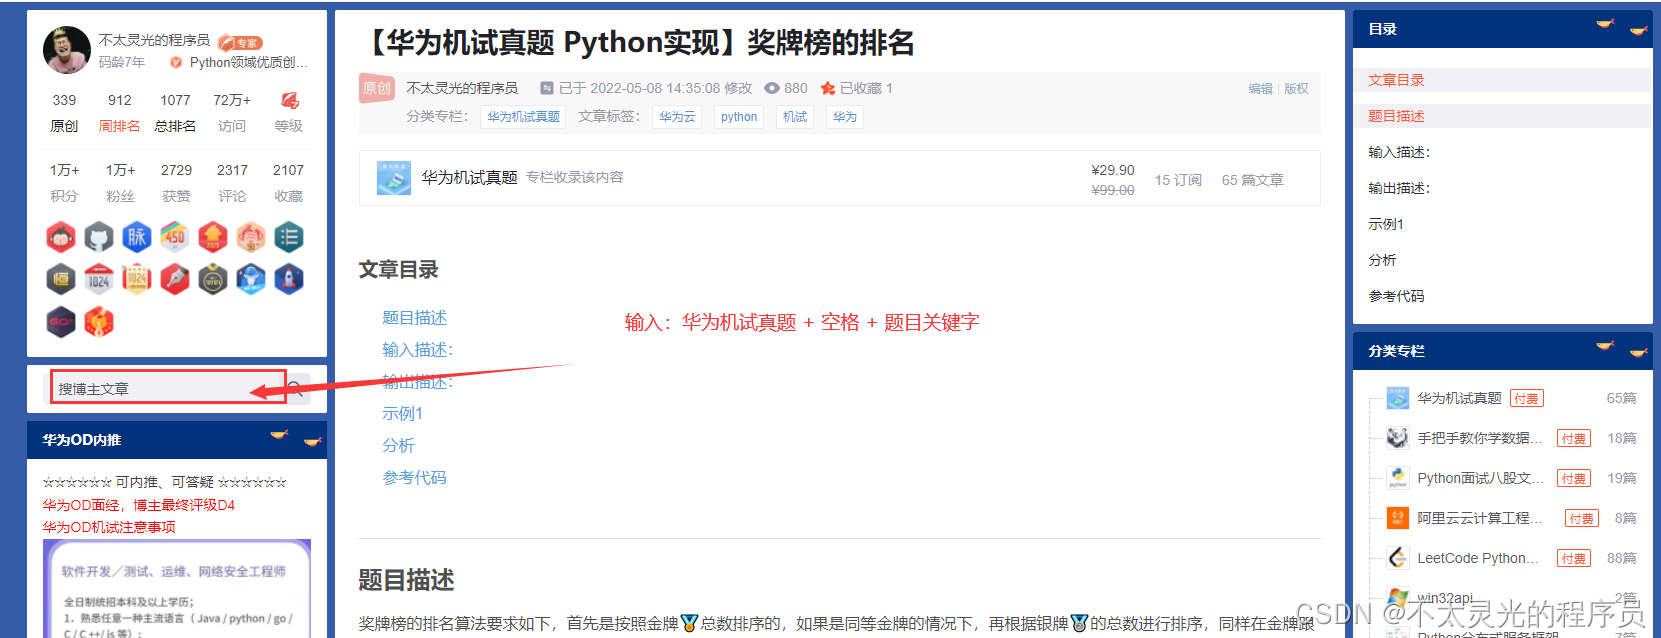This screenshot has width=1661, height=638.
Task: Open the Python面试八股文 column
Action: [x=1480, y=478]
